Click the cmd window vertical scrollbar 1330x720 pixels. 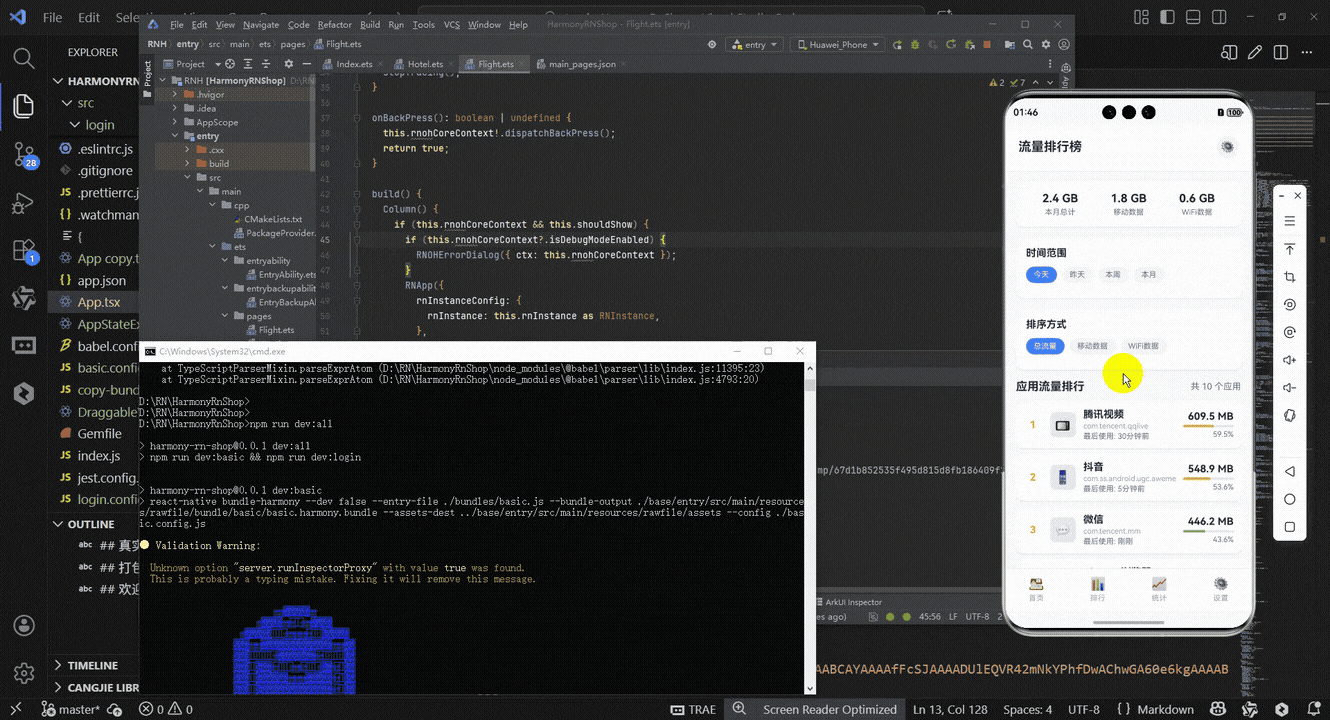tap(811, 527)
